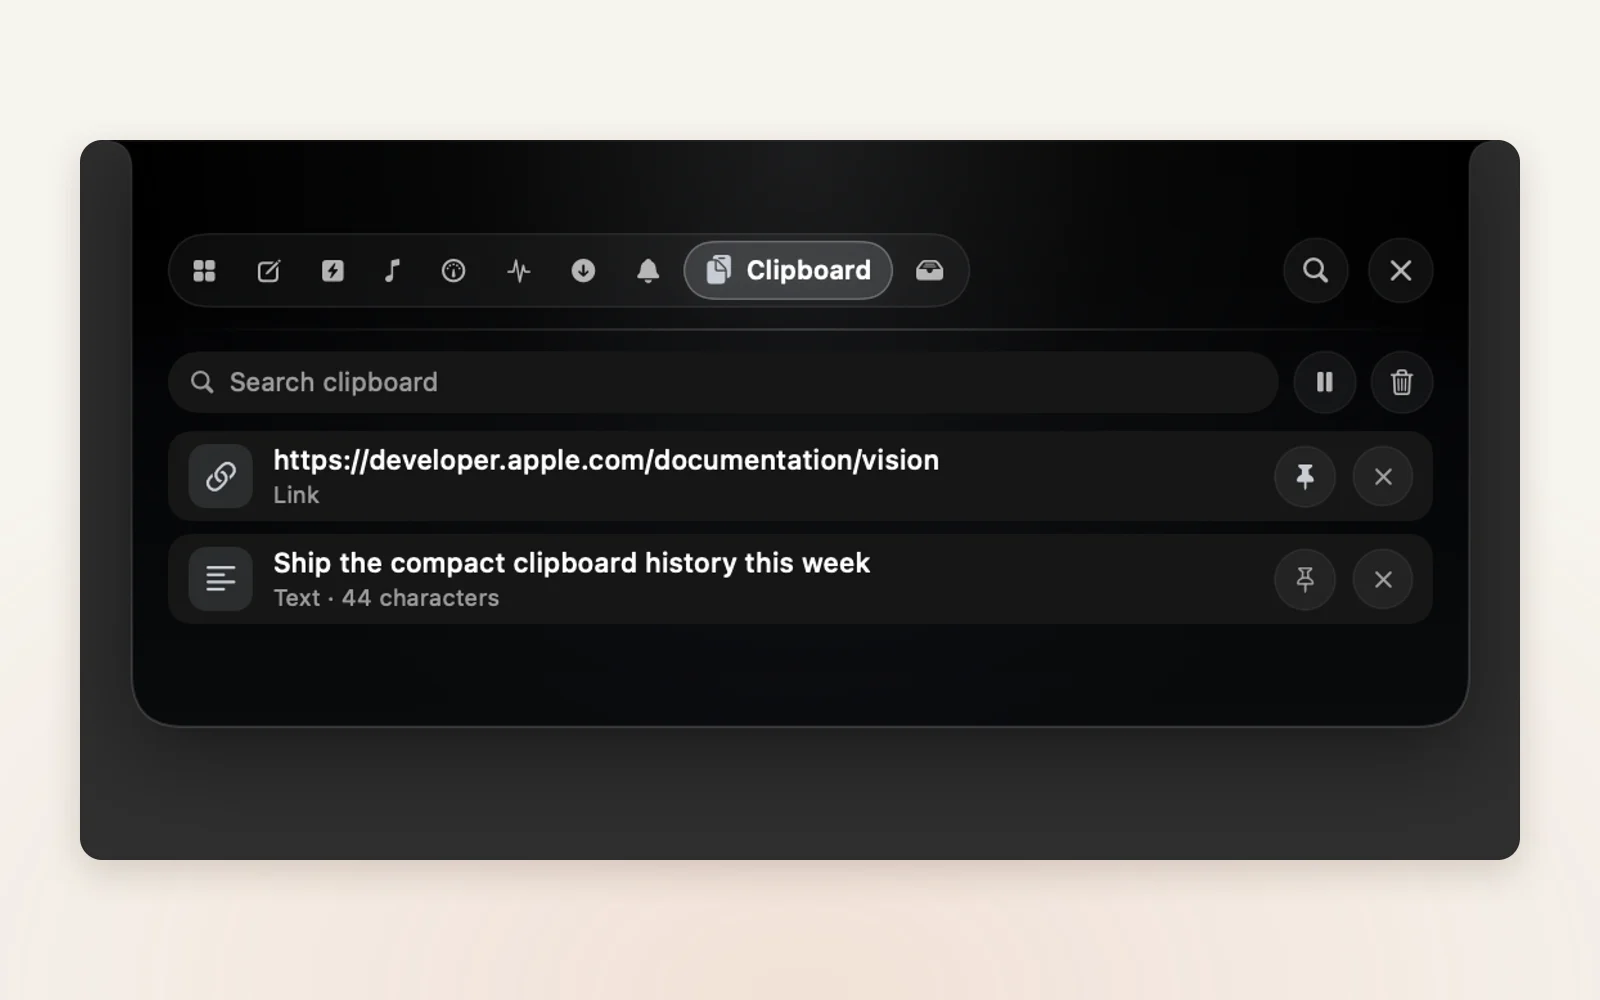Select the lightning bolt shortcuts tab
Image resolution: width=1600 pixels, height=1000 pixels.
(x=333, y=271)
